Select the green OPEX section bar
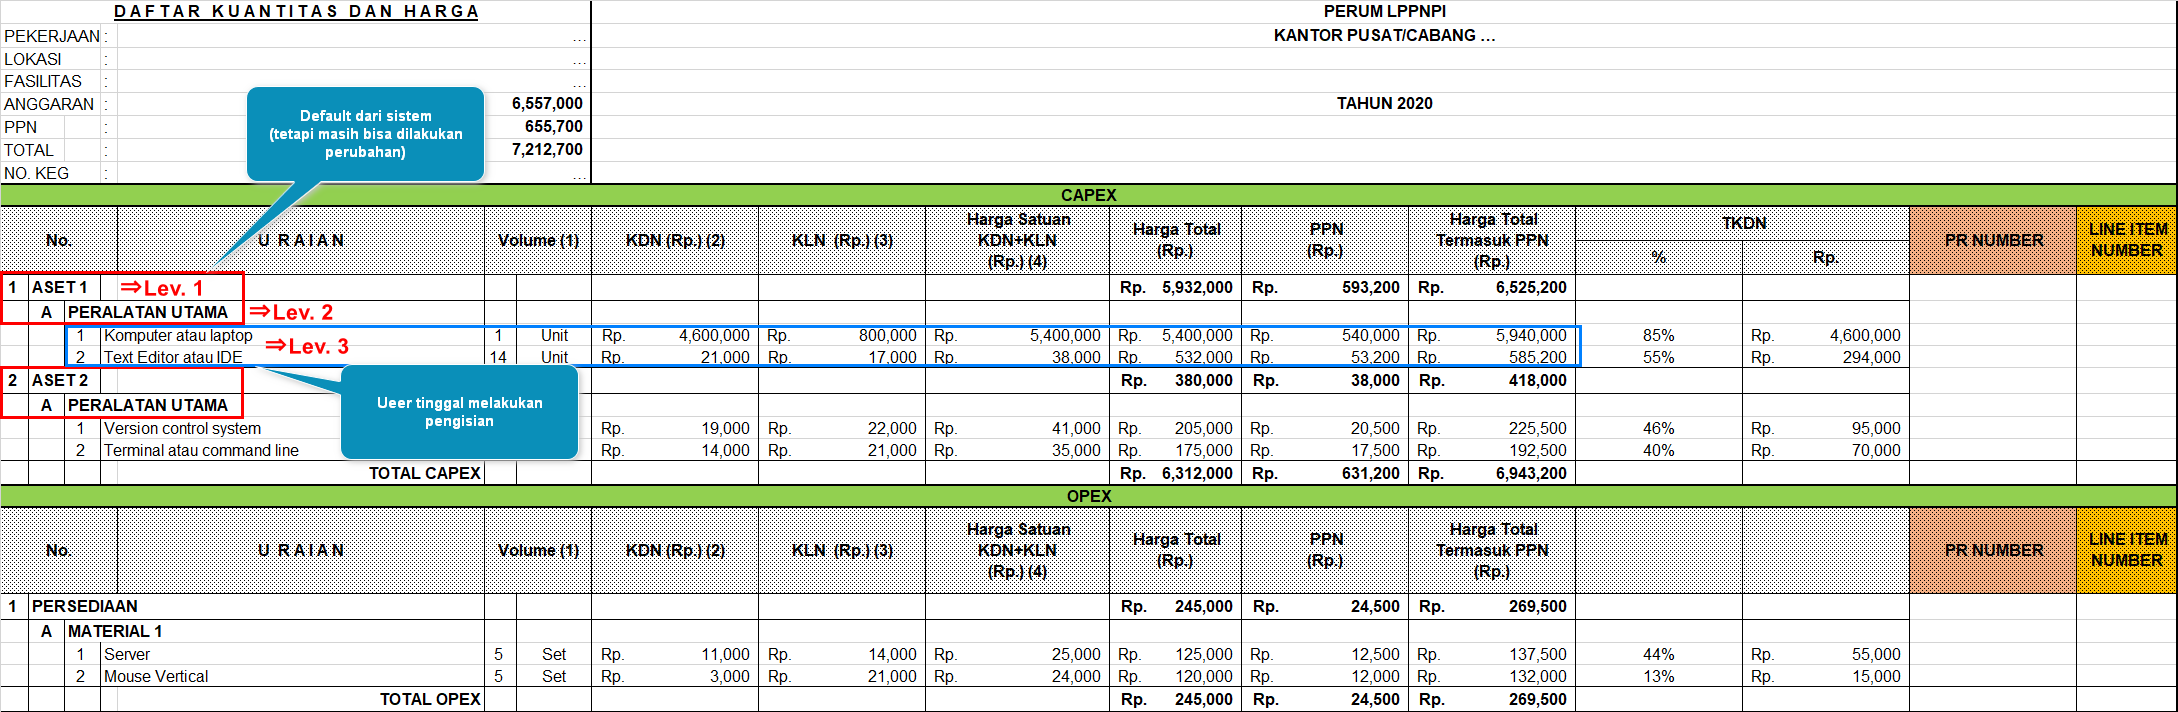This screenshot has width=2178, height=712. coord(1088,496)
